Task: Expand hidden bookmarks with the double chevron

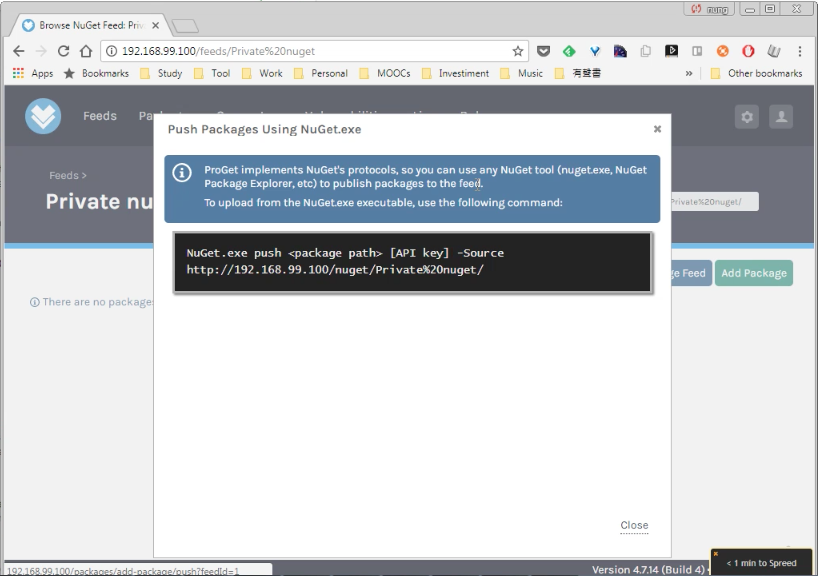Action: pos(689,74)
